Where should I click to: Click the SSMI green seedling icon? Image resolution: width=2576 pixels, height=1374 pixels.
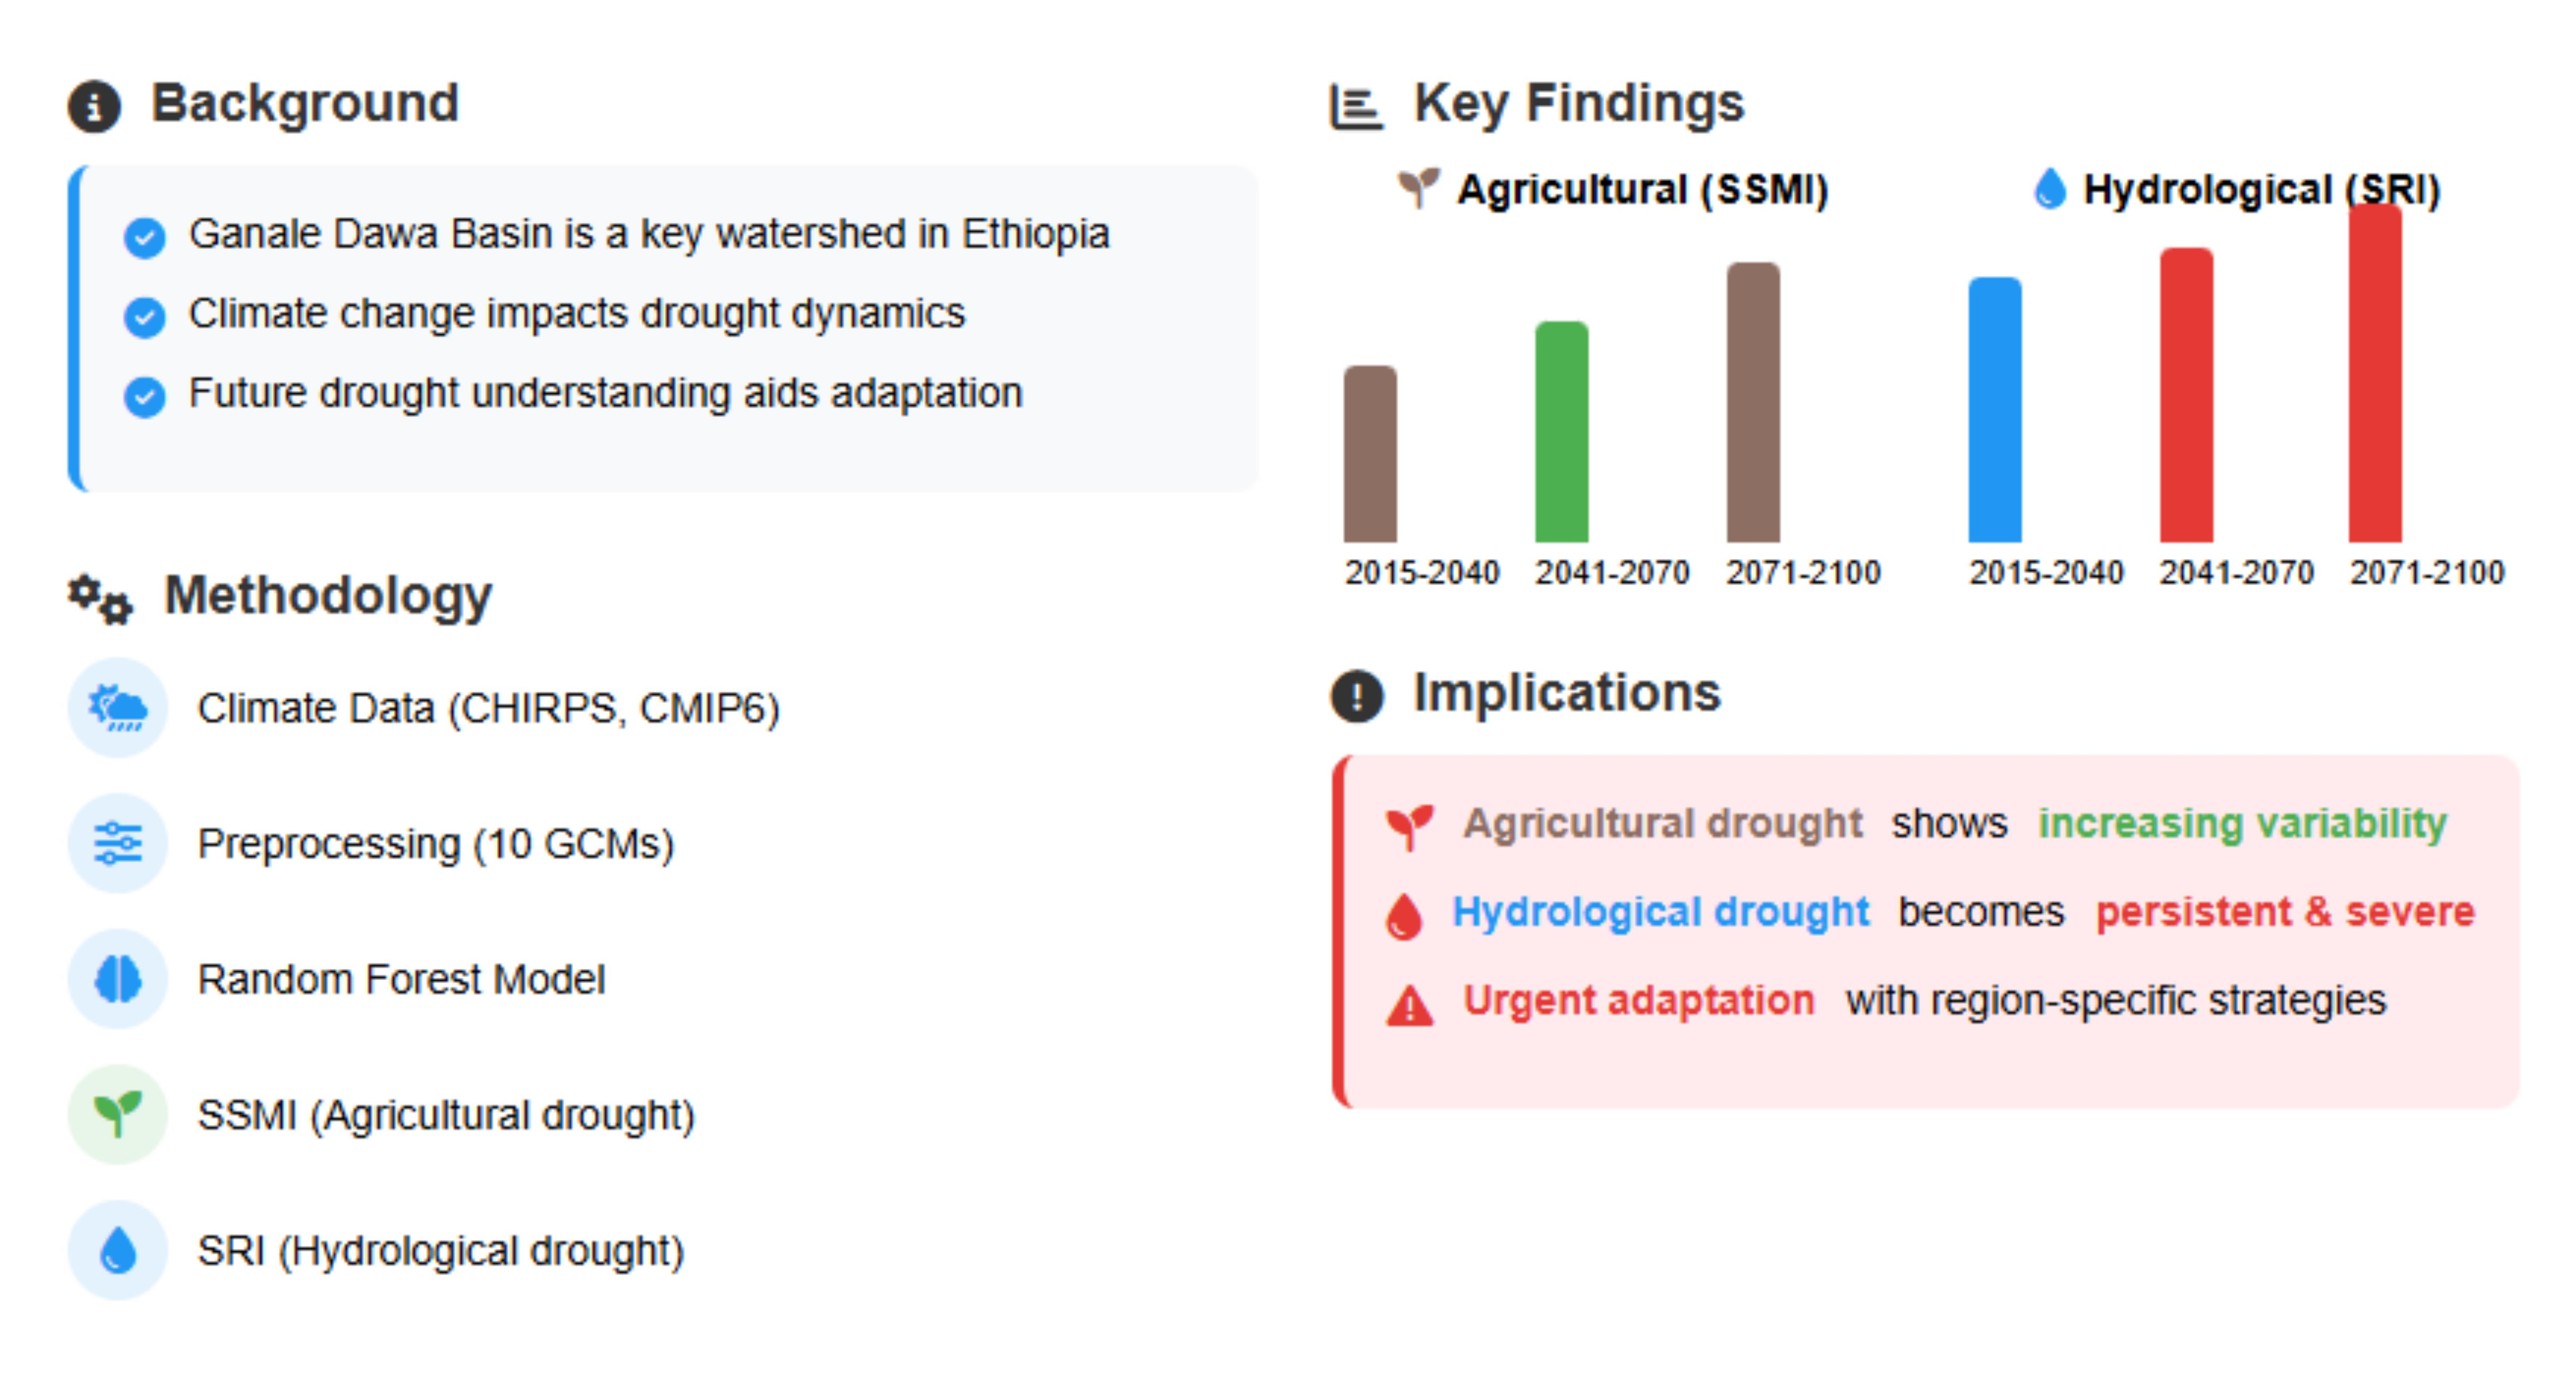[x=118, y=1114]
